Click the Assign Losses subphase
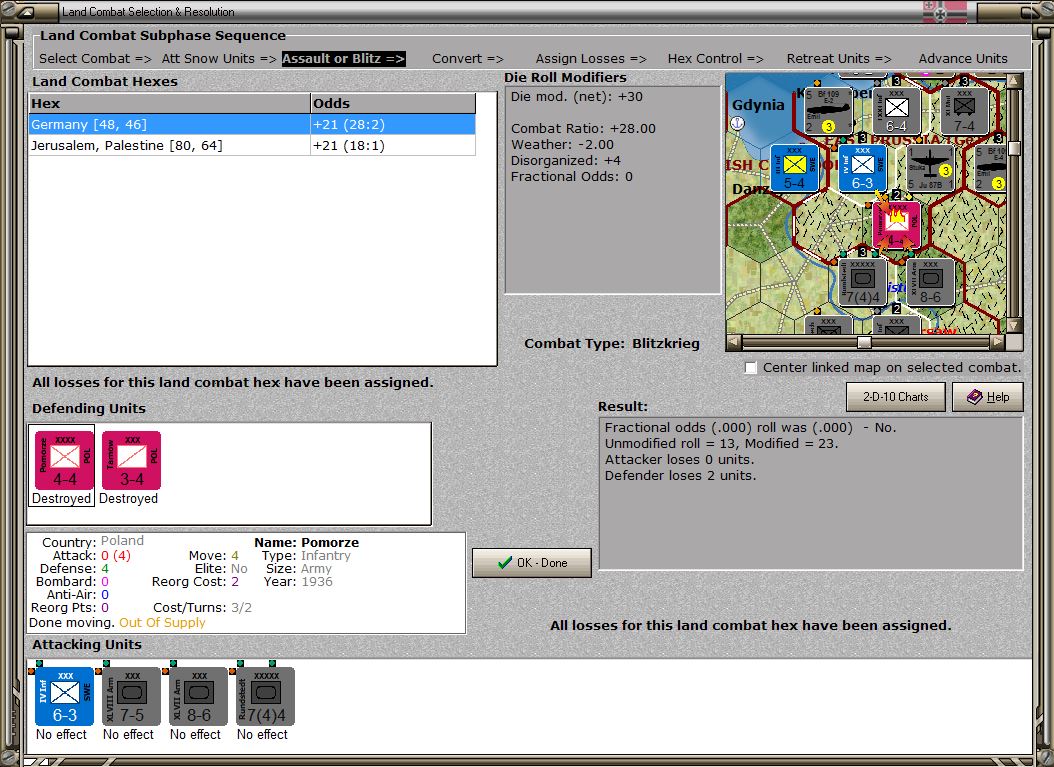The image size is (1054, 767). click(591, 58)
